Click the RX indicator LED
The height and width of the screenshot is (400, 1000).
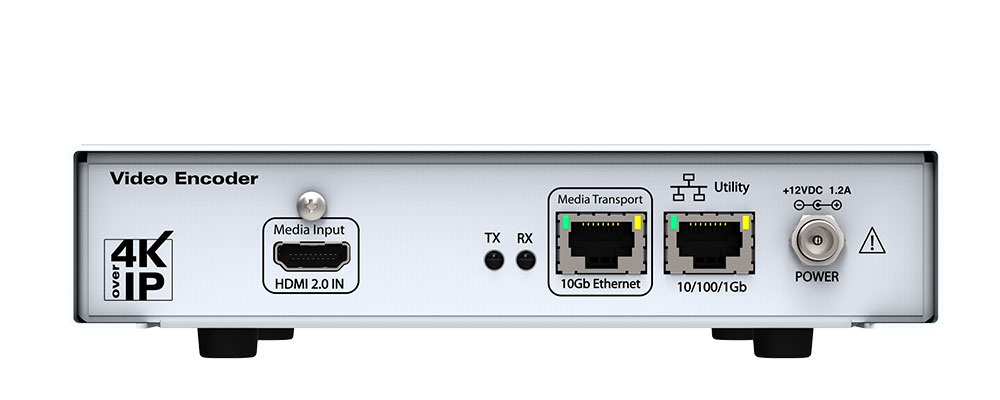[x=526, y=260]
